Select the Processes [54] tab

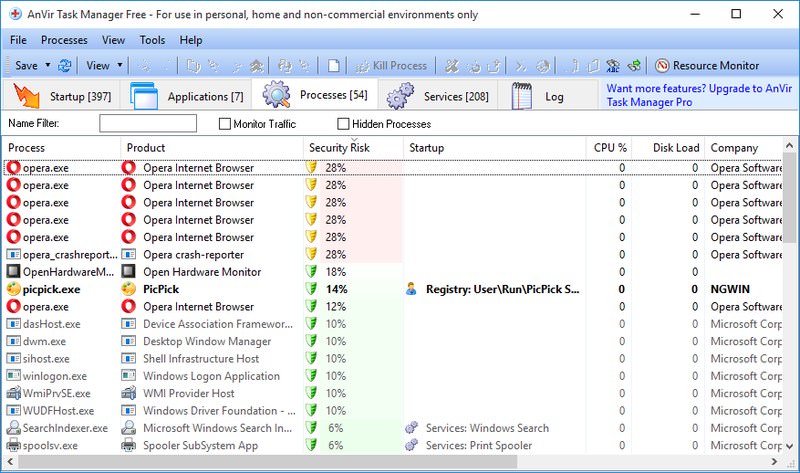tap(315, 95)
